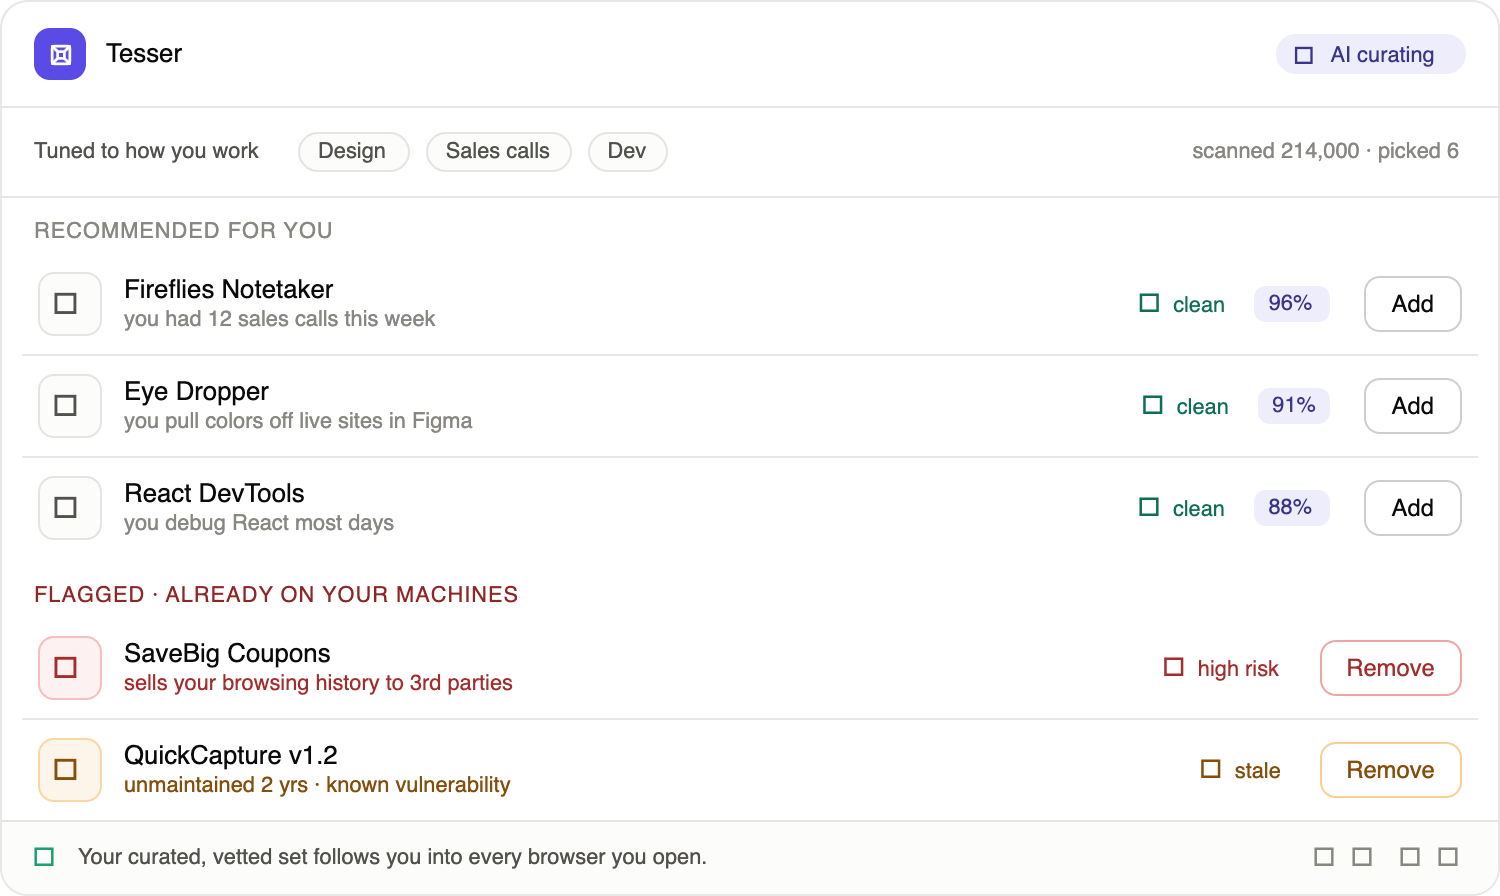Click the clean status icon for Eye Dropper
The image size is (1500, 896).
[1153, 405]
